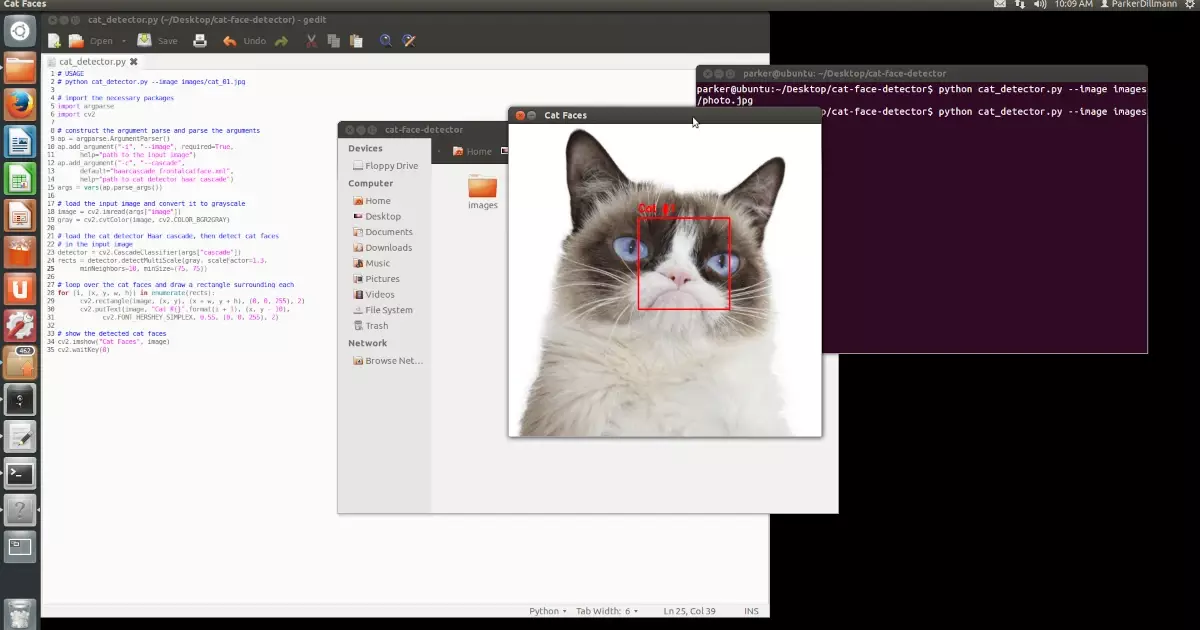This screenshot has width=1200, height=630.
Task: Close the cat_detector.py tab
Action: (x=134, y=62)
